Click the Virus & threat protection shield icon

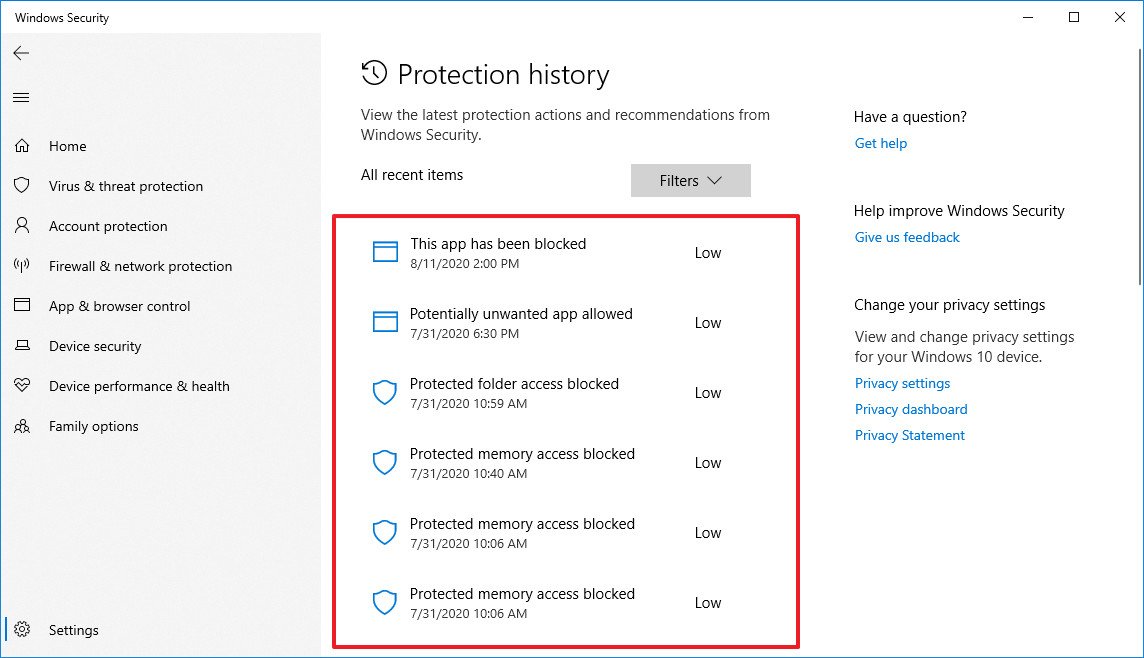click(22, 186)
